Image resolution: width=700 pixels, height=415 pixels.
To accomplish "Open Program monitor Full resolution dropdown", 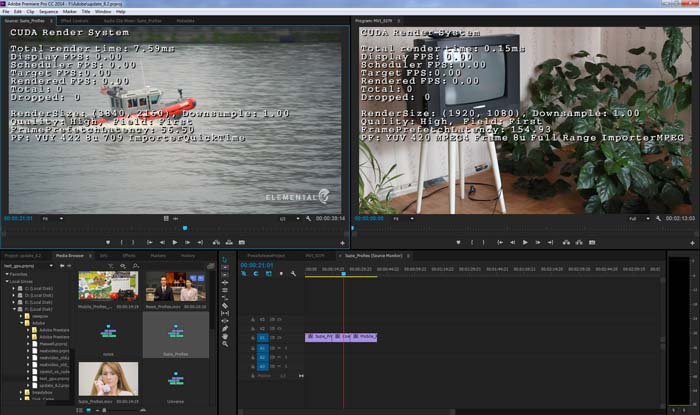I will click(x=639, y=219).
